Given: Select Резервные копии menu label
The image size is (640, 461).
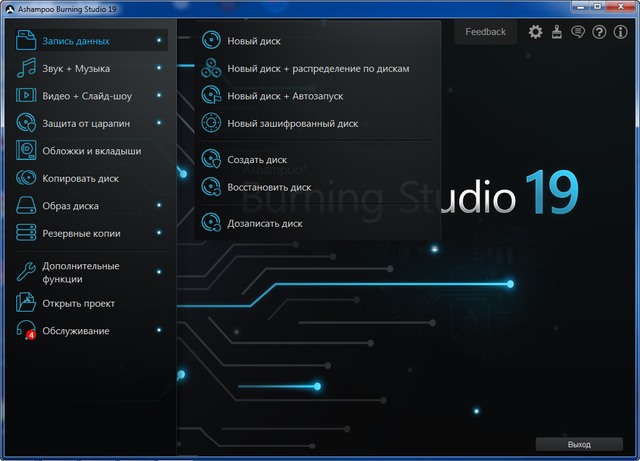Looking at the screenshot, I should click(81, 234).
